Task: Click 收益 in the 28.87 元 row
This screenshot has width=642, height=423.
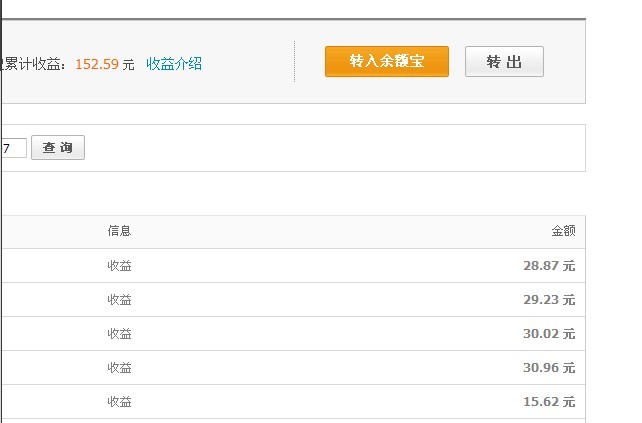Action: [x=120, y=266]
